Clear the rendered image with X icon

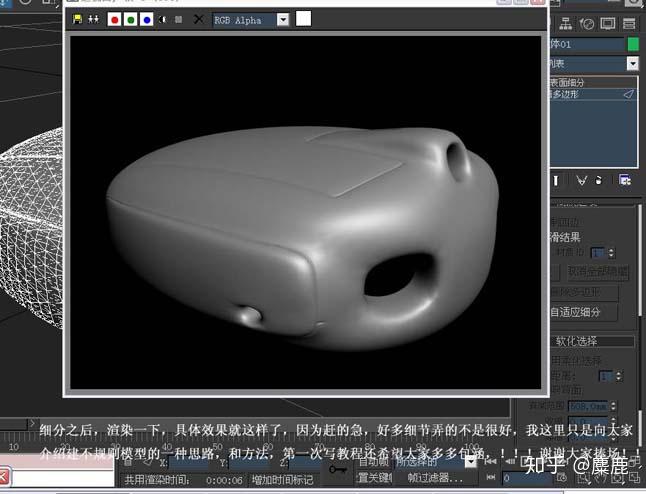pyautogui.click(x=198, y=19)
